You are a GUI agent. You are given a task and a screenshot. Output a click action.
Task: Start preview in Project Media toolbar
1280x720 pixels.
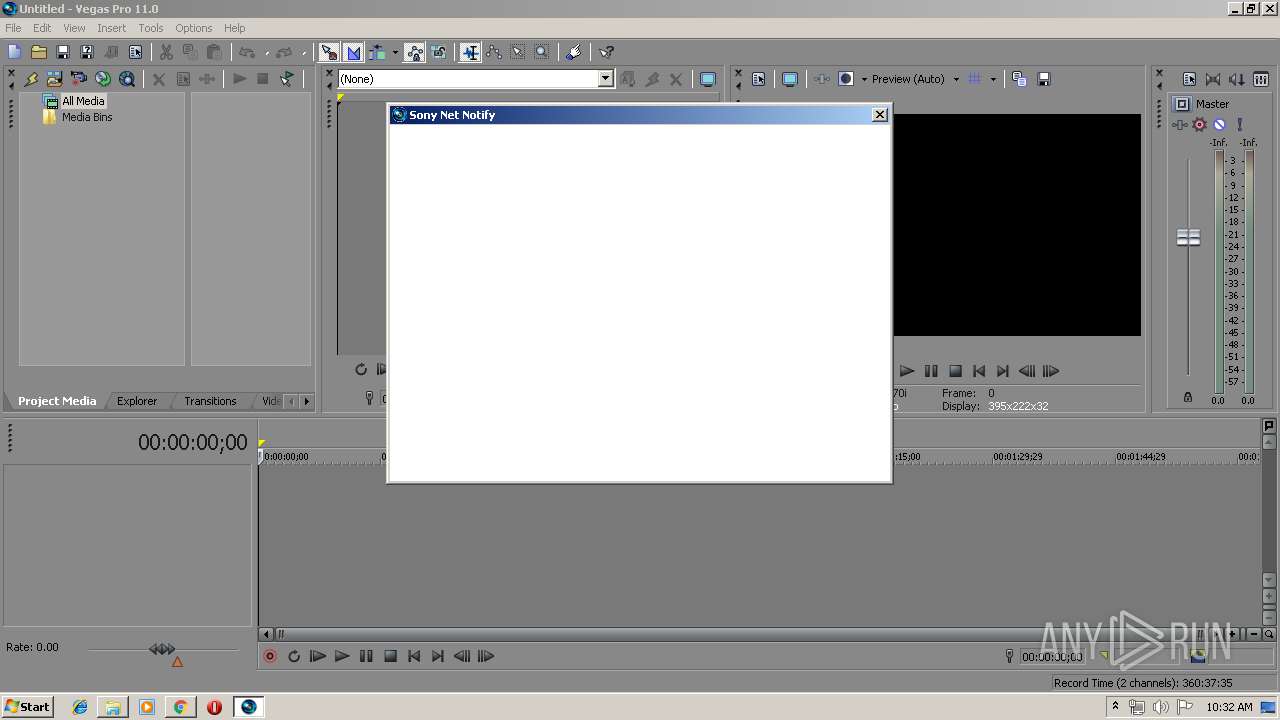239,79
